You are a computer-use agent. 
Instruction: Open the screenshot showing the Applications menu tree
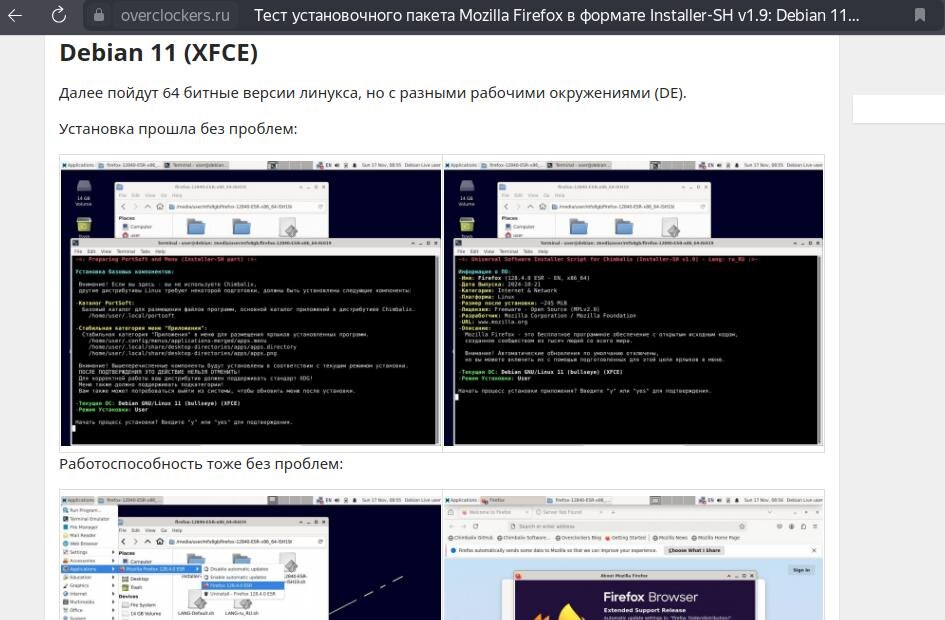point(251,557)
